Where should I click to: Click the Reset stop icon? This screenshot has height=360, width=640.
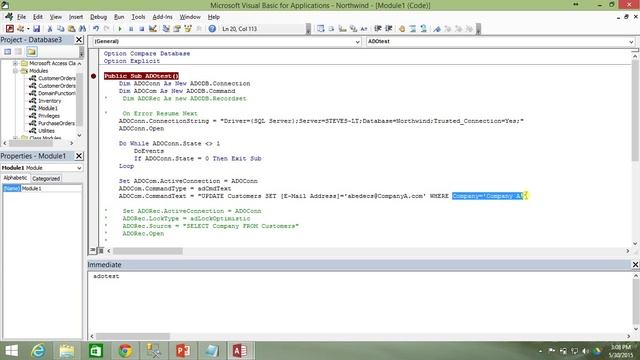click(x=142, y=29)
